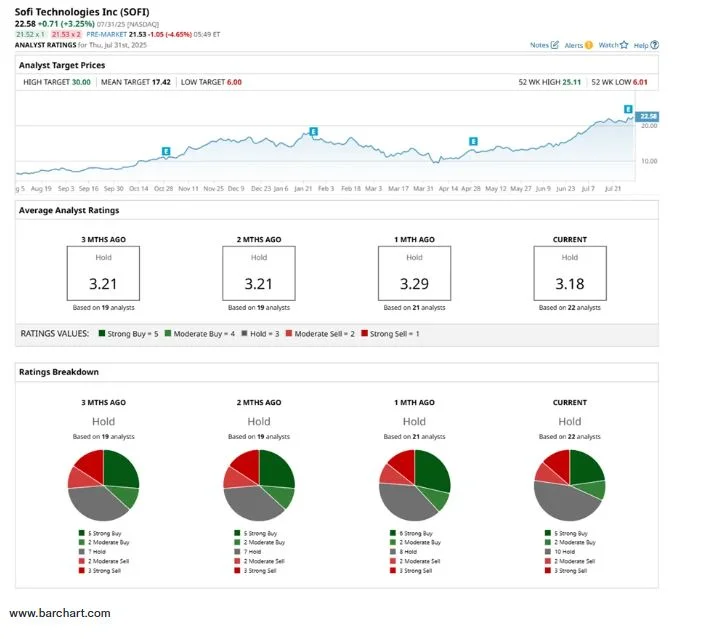Click the Strong Sell = 1 legend swatch
This screenshot has width=714, height=639.
pos(365,333)
